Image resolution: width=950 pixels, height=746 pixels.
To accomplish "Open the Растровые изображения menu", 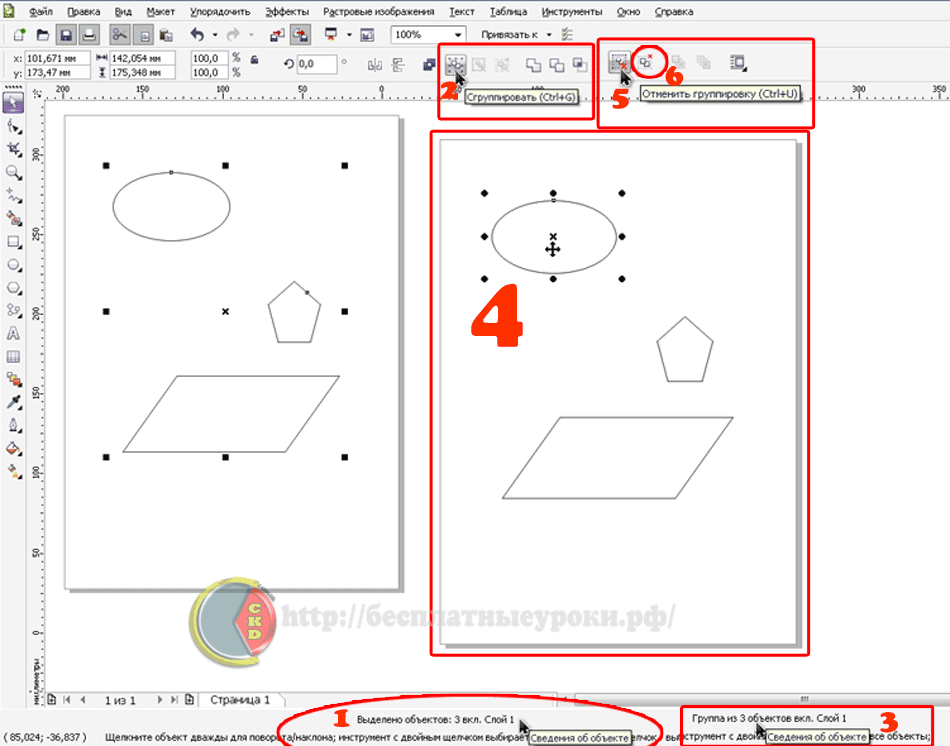I will pyautogui.click(x=379, y=12).
